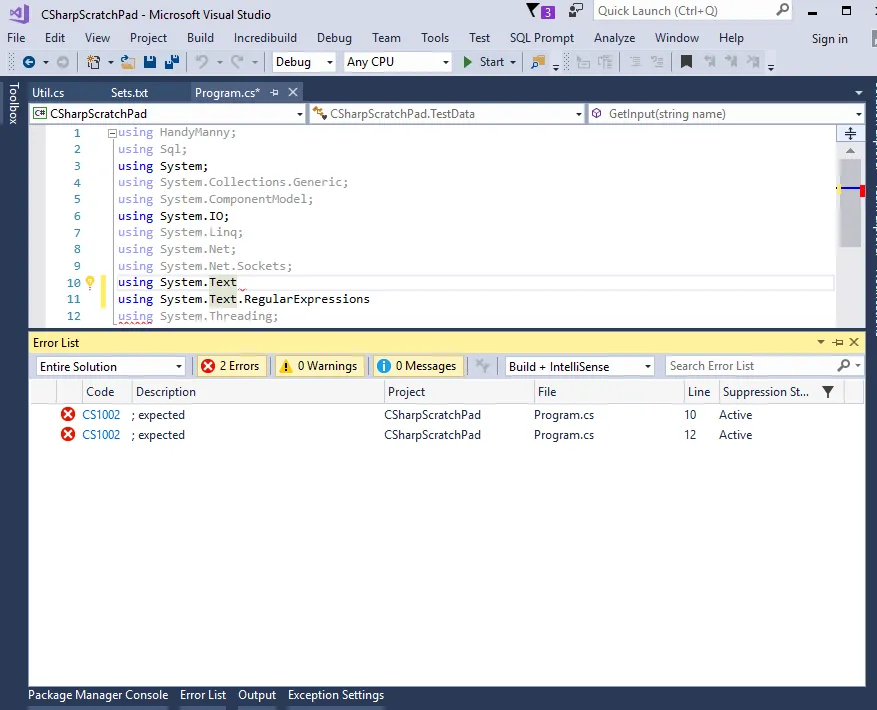The image size is (877, 710).
Task: Open the Package Manager Console tab
Action: click(98, 695)
